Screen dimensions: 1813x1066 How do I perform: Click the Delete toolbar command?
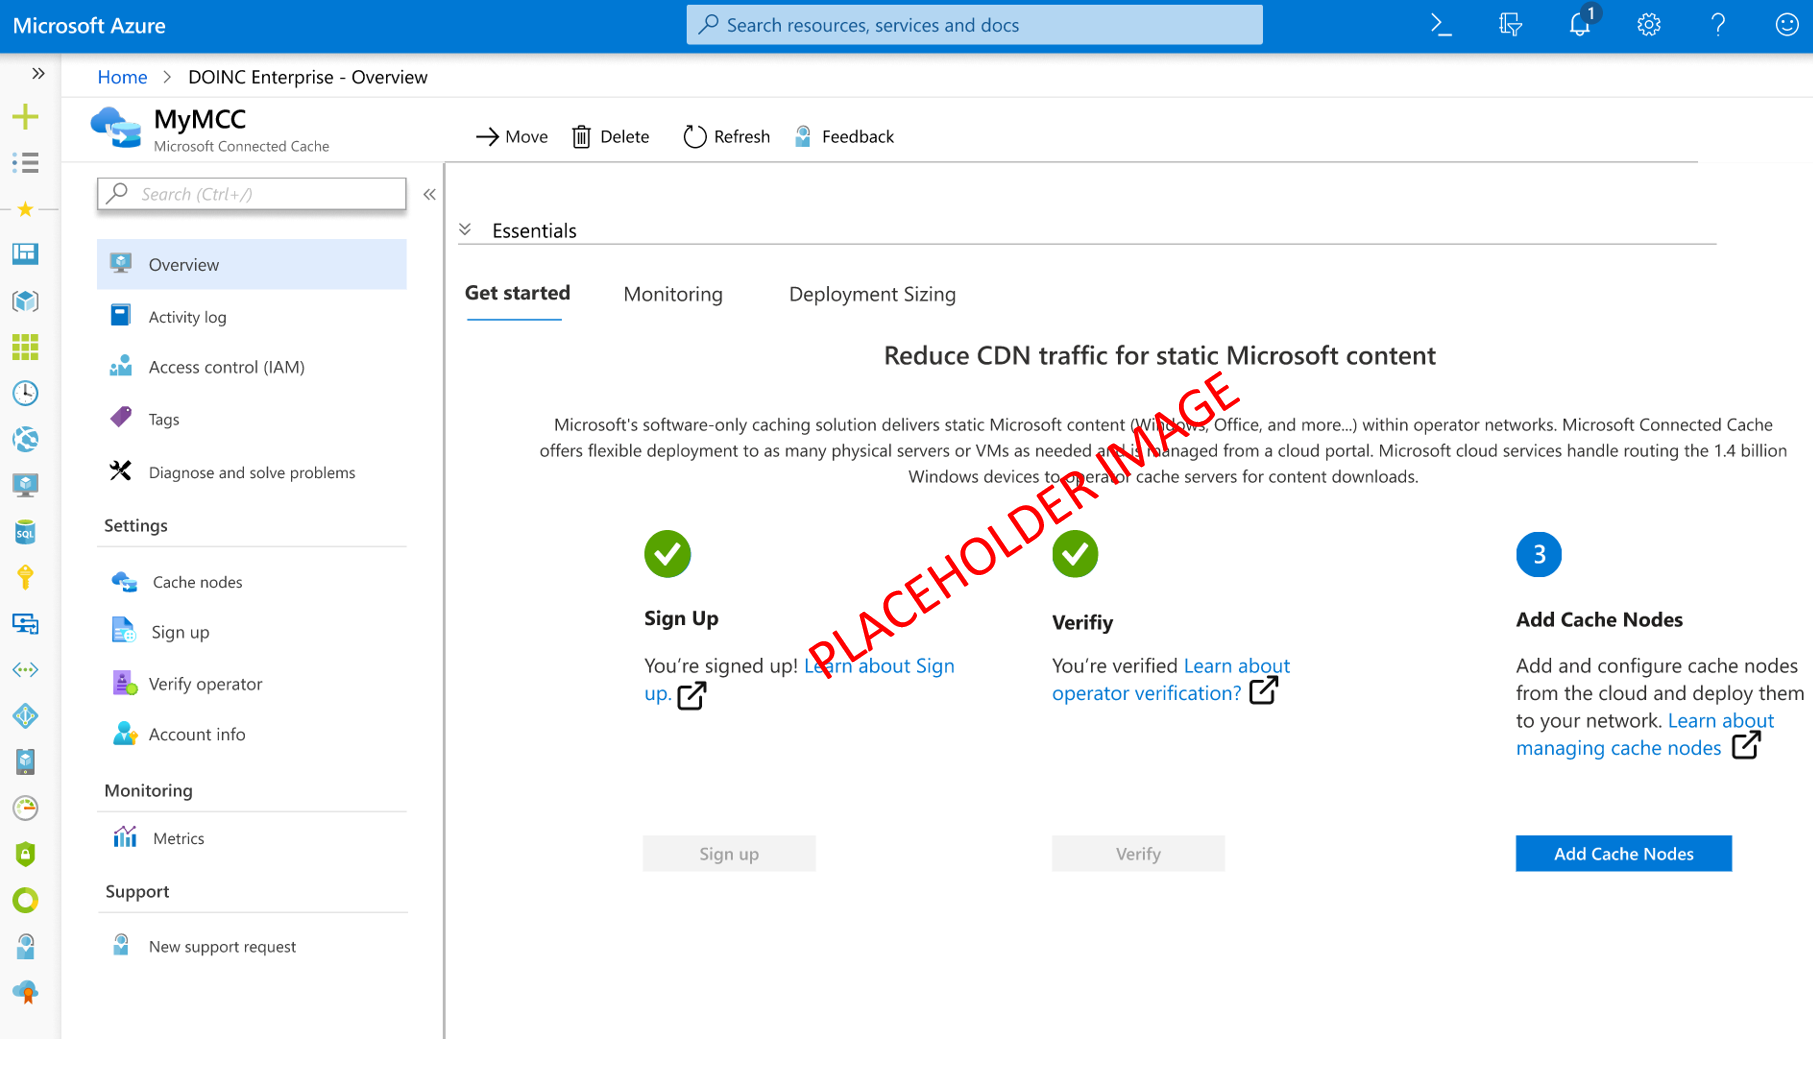[610, 136]
